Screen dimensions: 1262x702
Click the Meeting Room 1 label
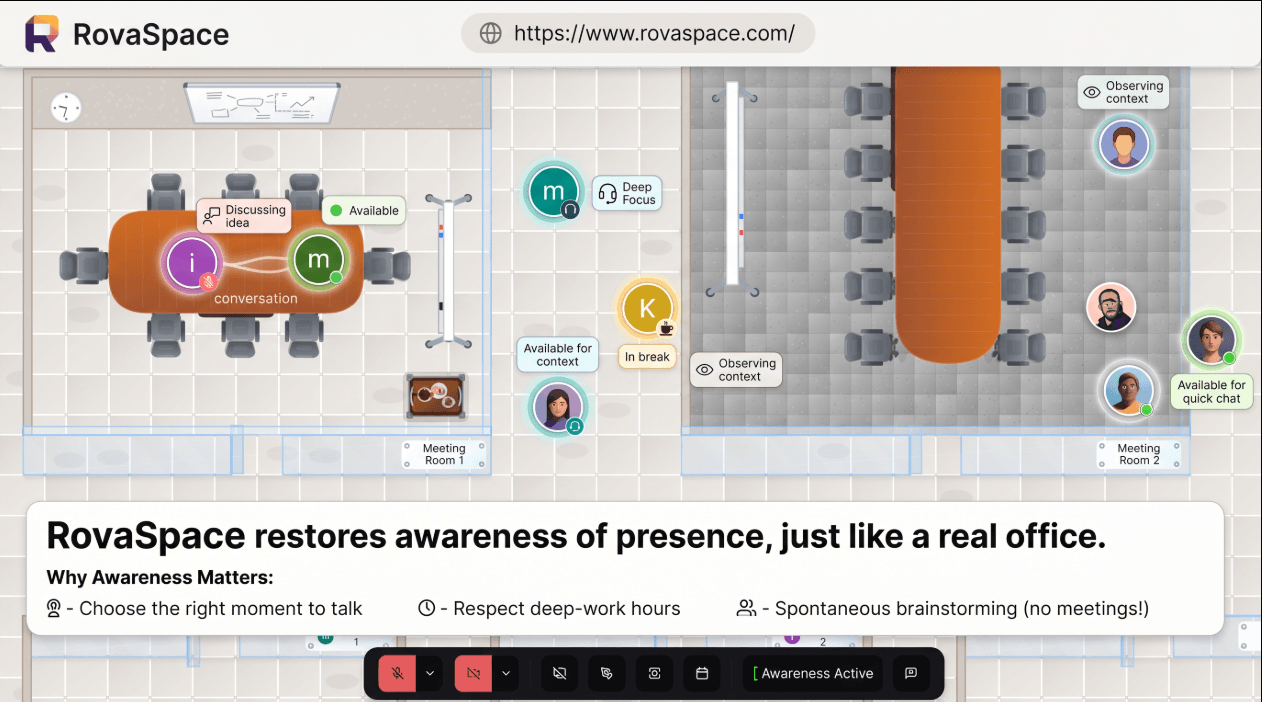coord(445,455)
